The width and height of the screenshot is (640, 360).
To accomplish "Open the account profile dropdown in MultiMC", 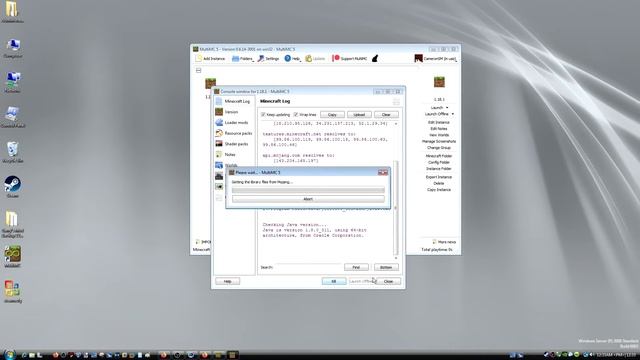I will coord(436,59).
